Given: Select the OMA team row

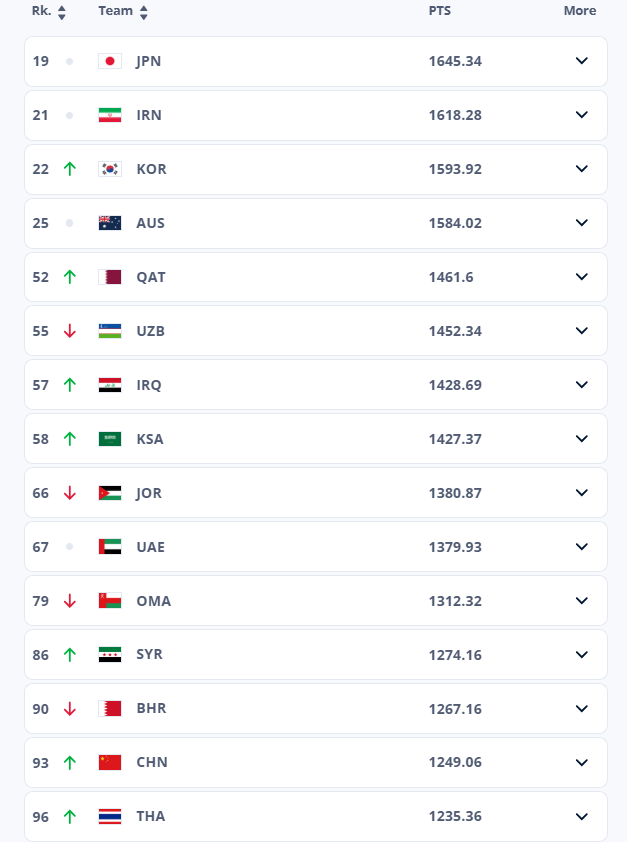Looking at the screenshot, I should click(x=300, y=601).
